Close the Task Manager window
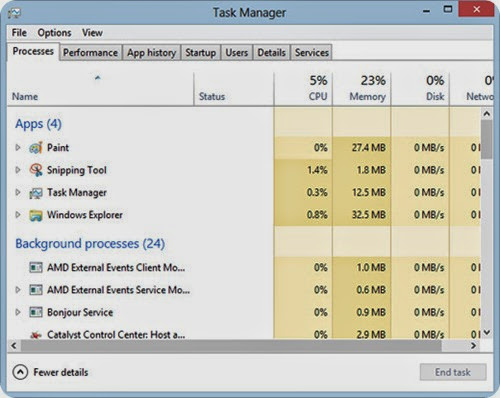The image size is (500, 398). 476,9
